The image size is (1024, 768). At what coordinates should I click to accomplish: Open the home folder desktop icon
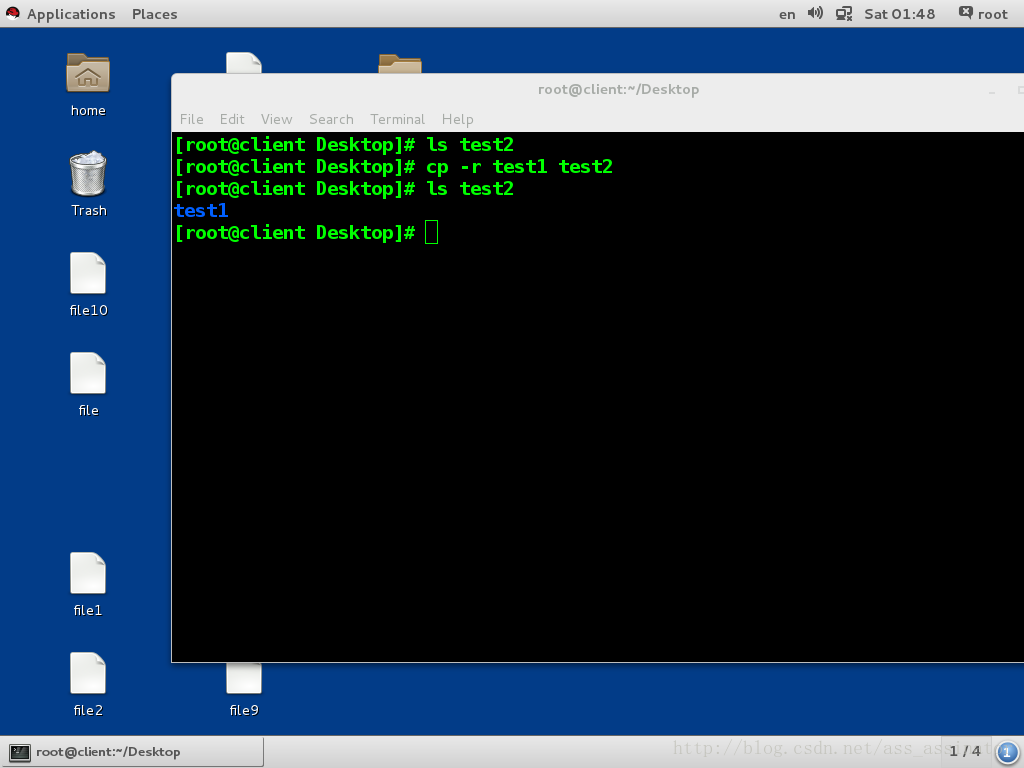pos(88,73)
